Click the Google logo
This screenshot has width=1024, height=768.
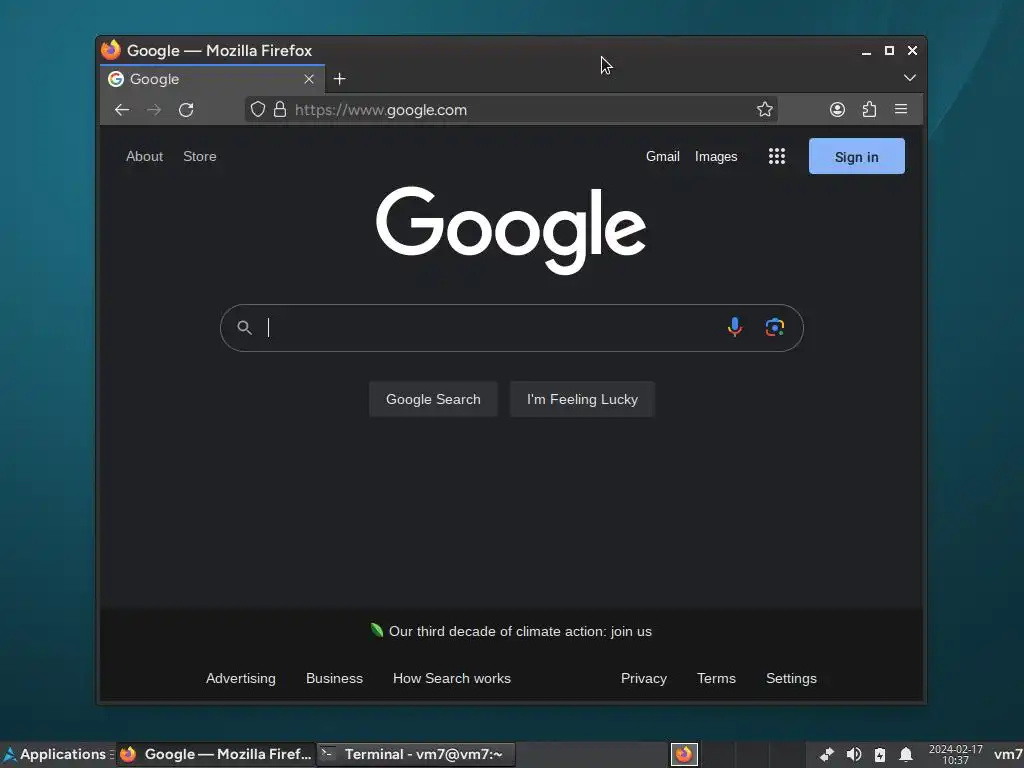click(511, 230)
